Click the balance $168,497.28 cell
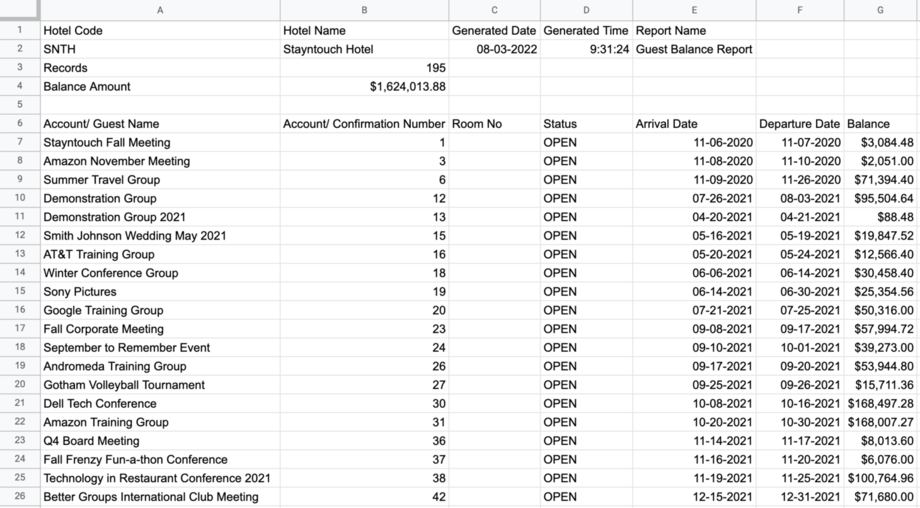The height and width of the screenshot is (508, 920). [x=880, y=404]
